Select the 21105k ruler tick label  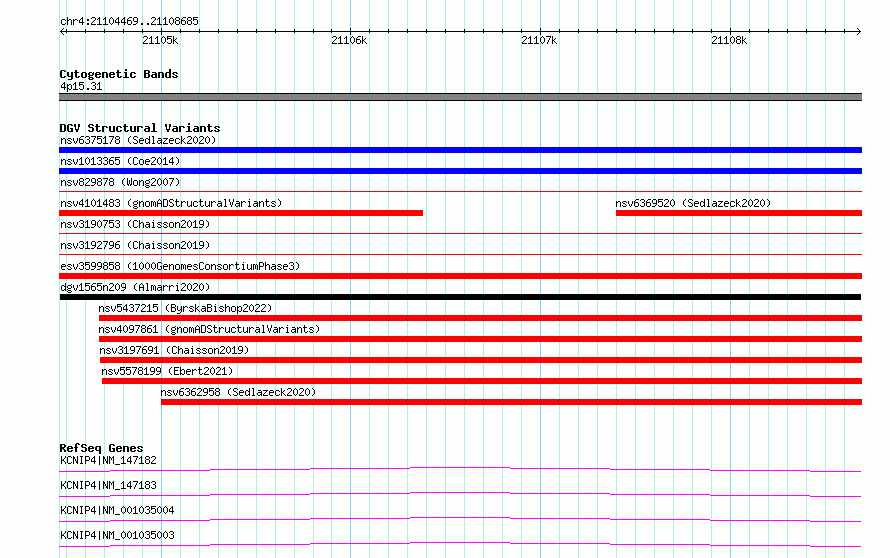[160, 40]
